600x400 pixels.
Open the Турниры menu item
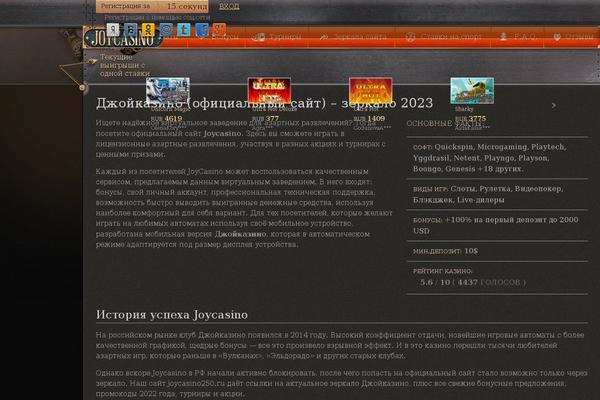point(285,37)
